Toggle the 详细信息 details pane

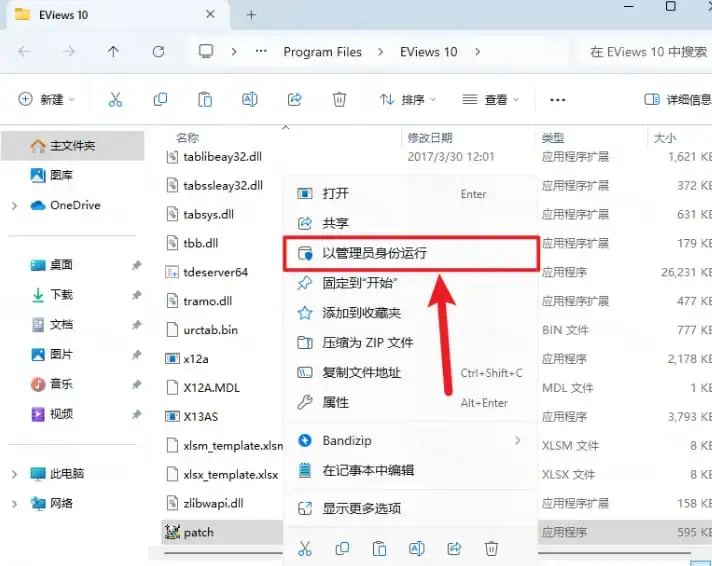[x=677, y=99]
